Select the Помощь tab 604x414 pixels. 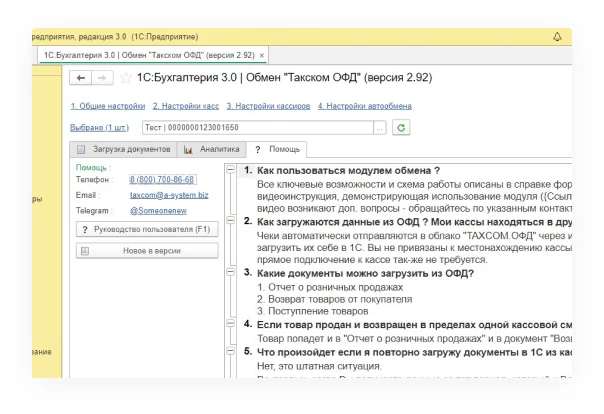click(x=277, y=149)
